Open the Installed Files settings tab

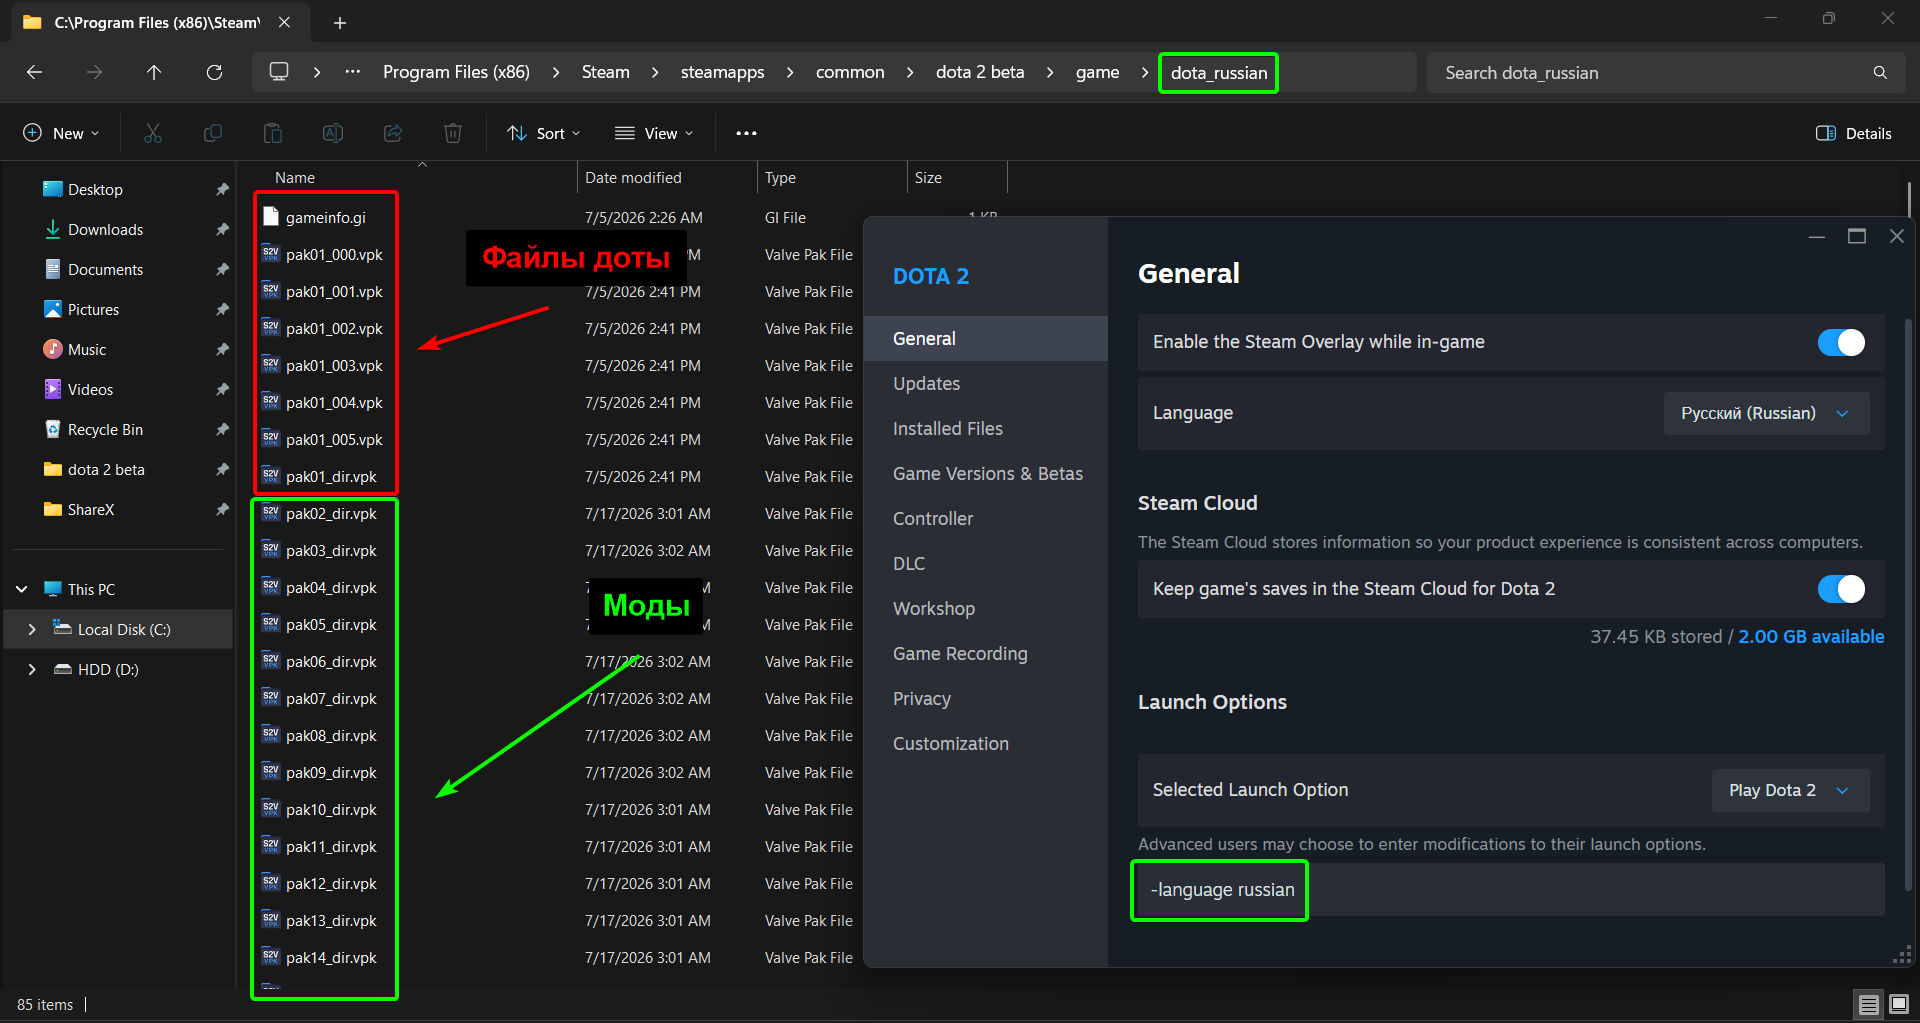click(x=948, y=428)
